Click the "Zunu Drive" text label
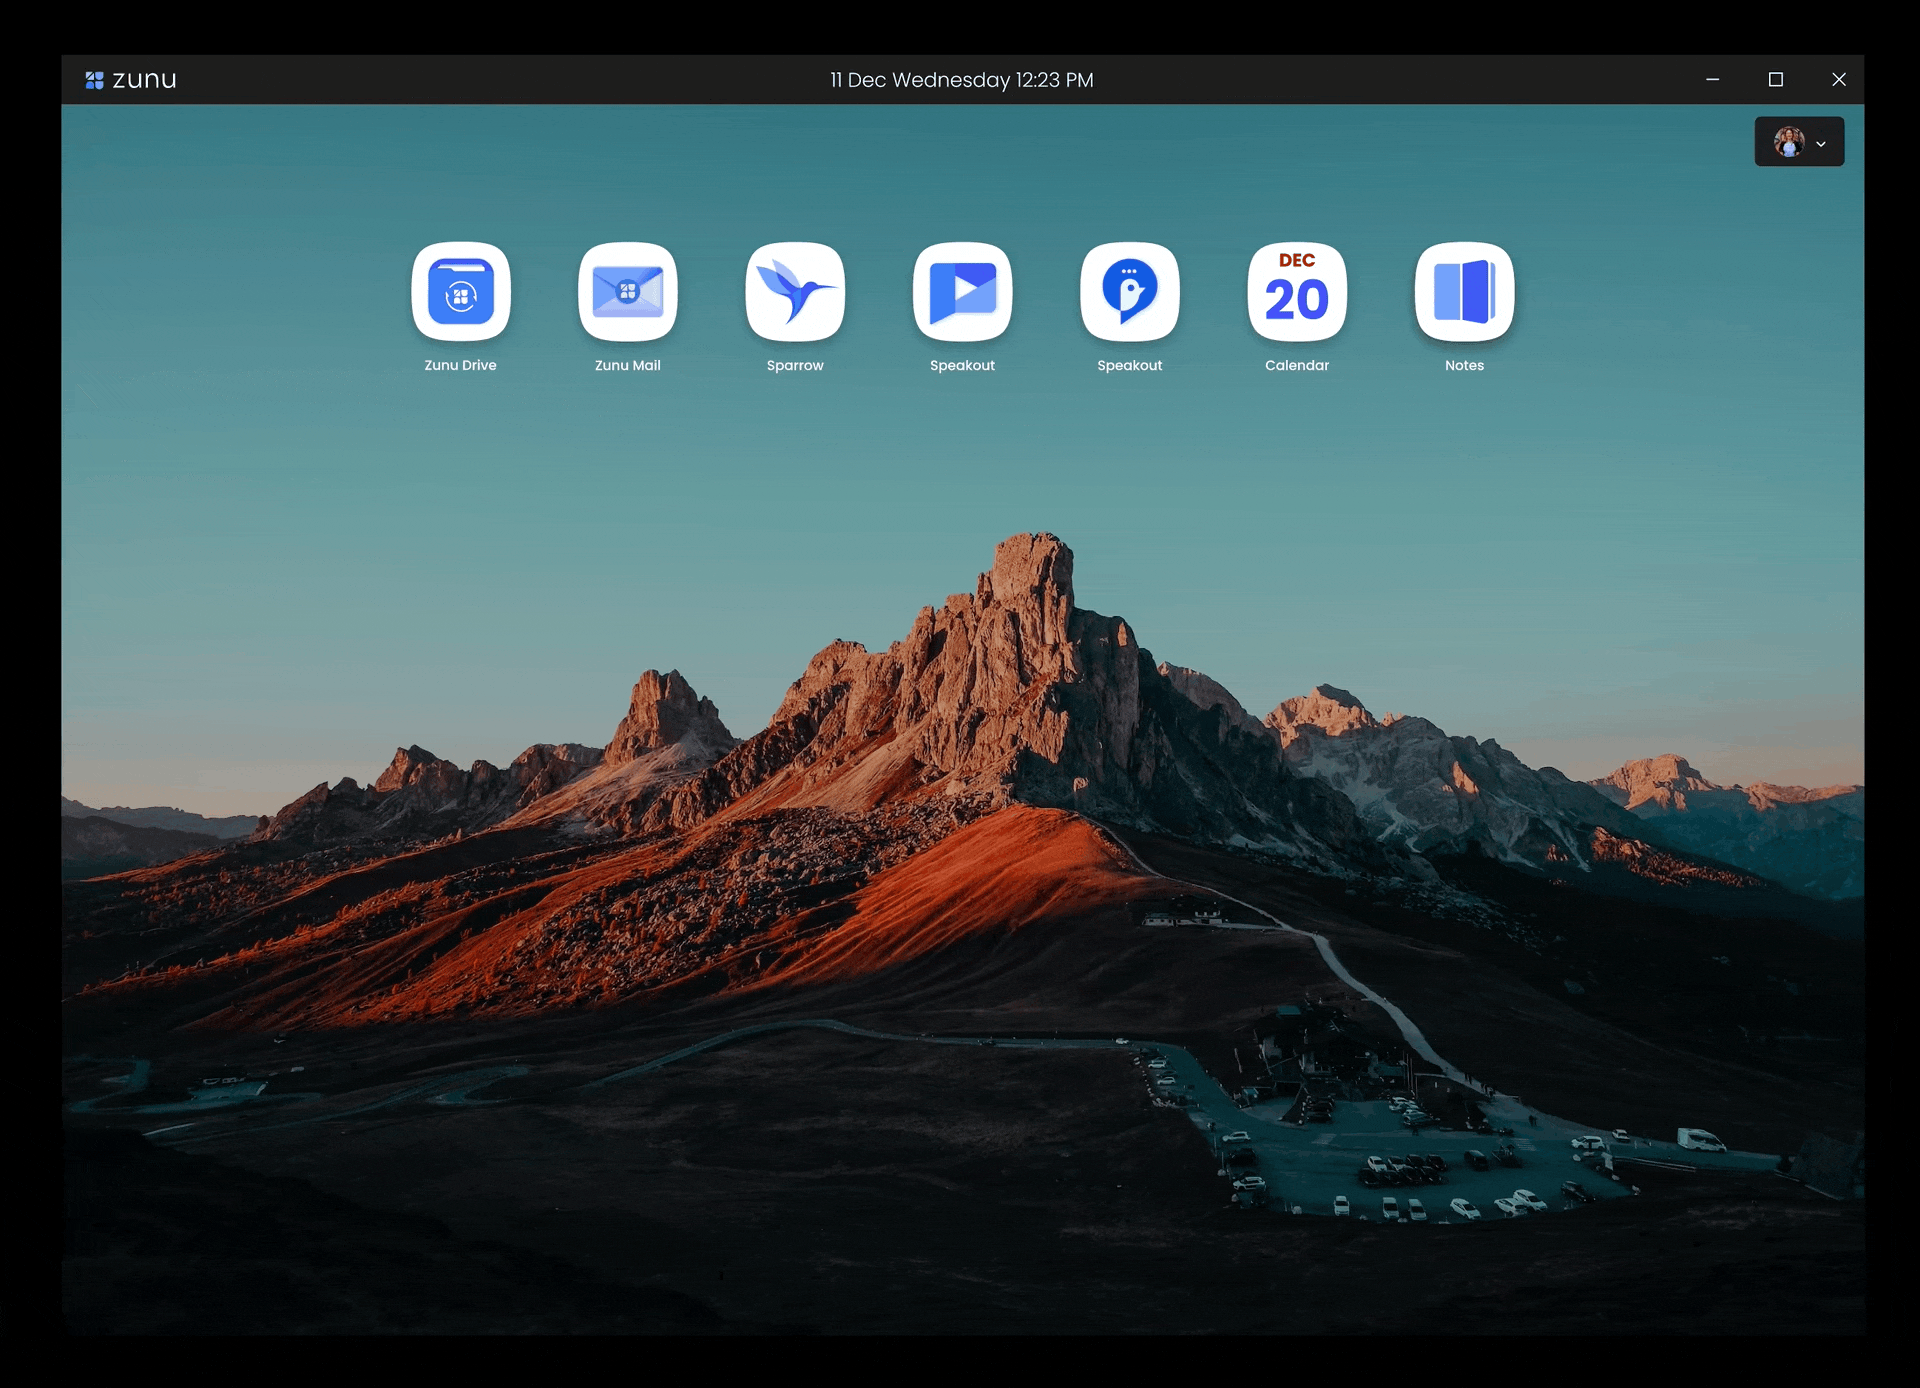Screen dimensions: 1920x1388 click(x=460, y=365)
